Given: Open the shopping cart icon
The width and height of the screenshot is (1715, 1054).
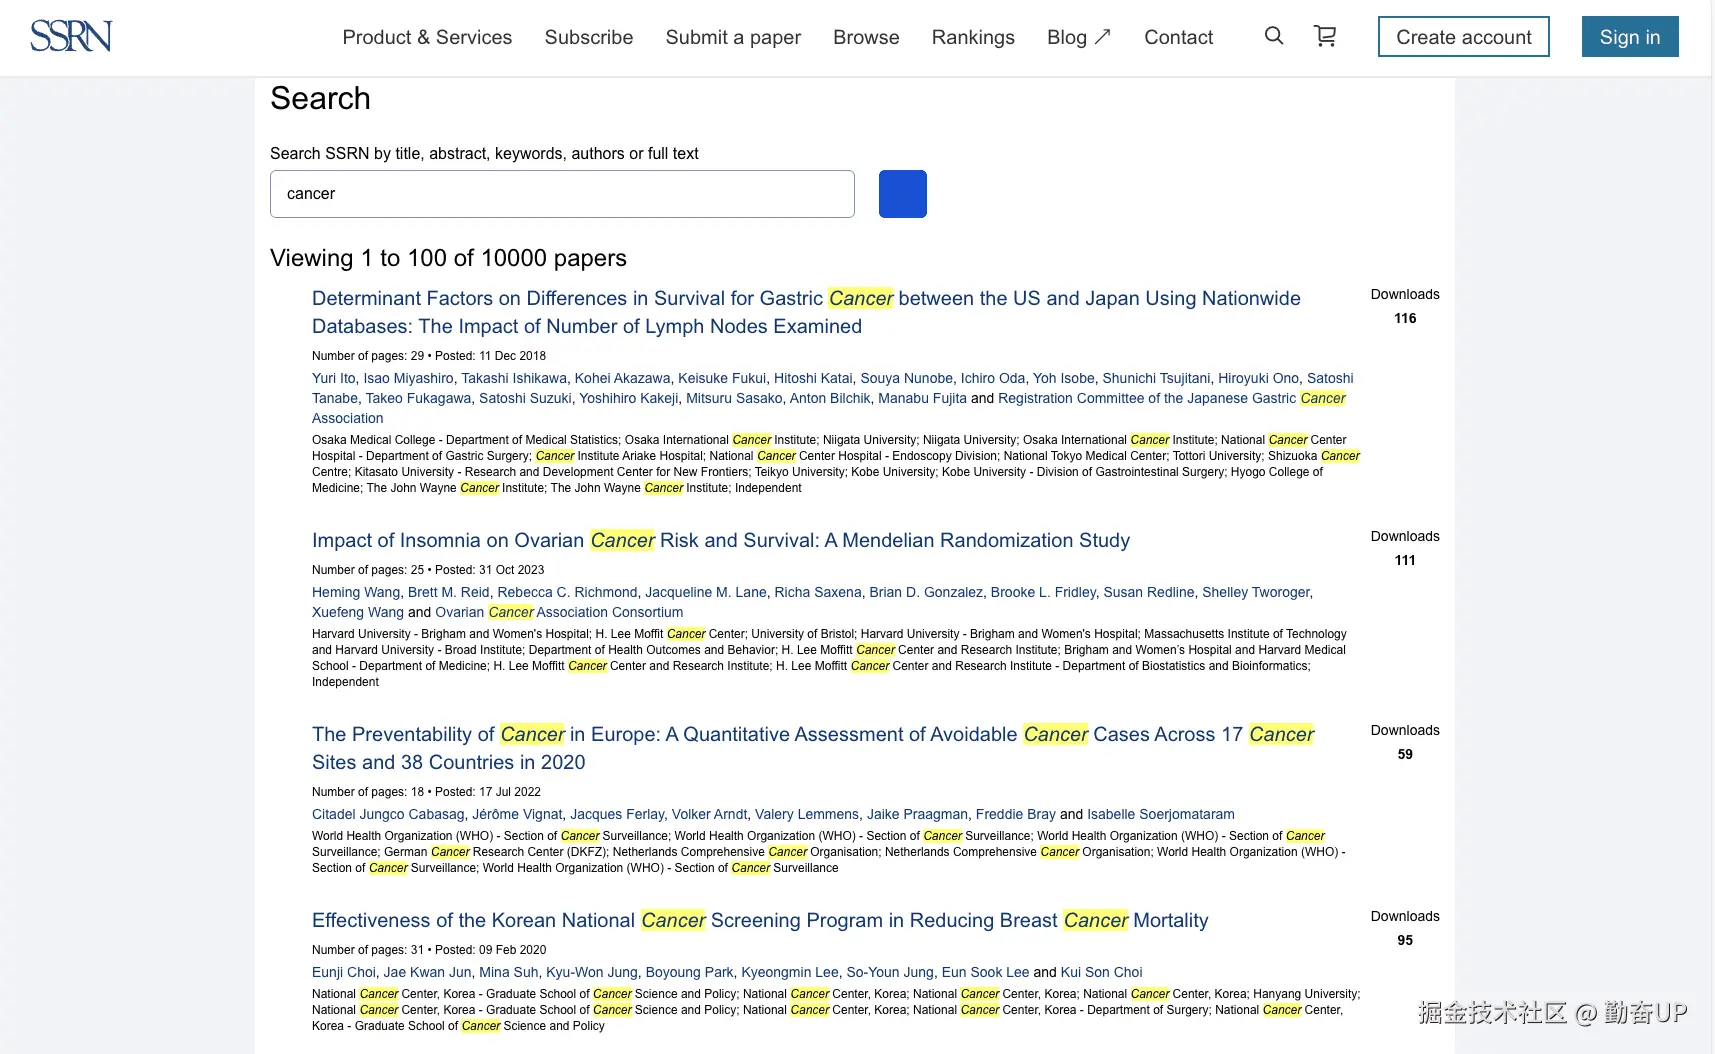Looking at the screenshot, I should coord(1324,35).
